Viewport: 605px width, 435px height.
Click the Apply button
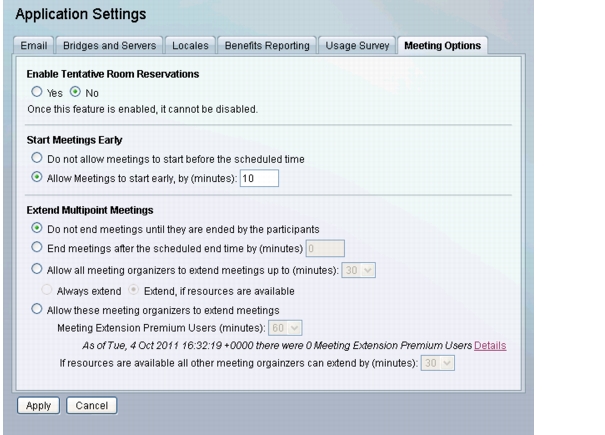(x=38, y=406)
